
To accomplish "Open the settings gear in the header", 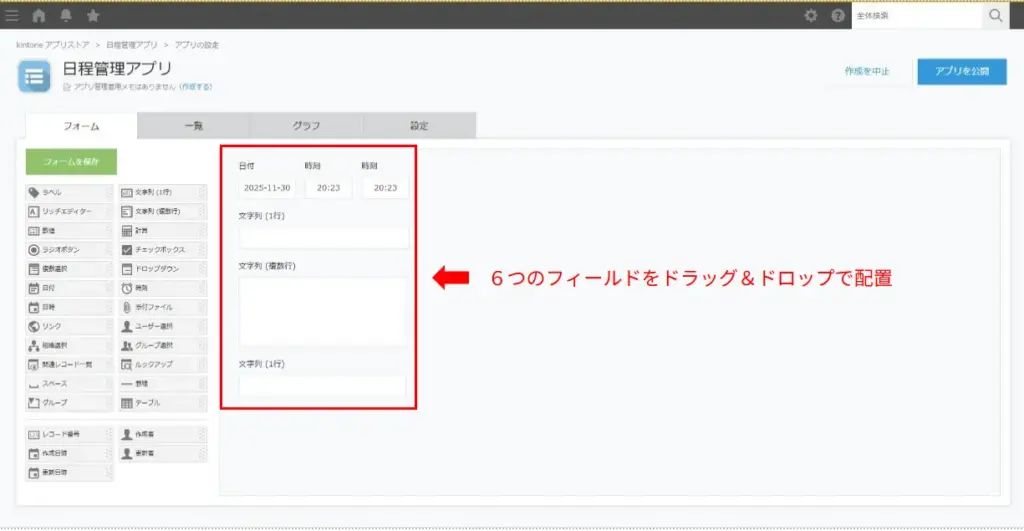I will 810,16.
